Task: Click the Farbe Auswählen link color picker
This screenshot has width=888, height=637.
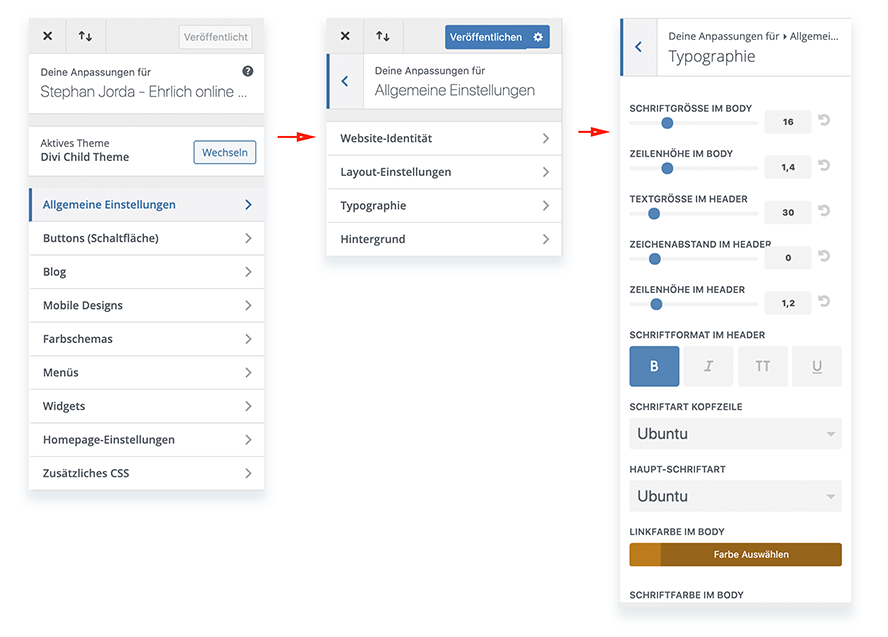Action: 736,555
